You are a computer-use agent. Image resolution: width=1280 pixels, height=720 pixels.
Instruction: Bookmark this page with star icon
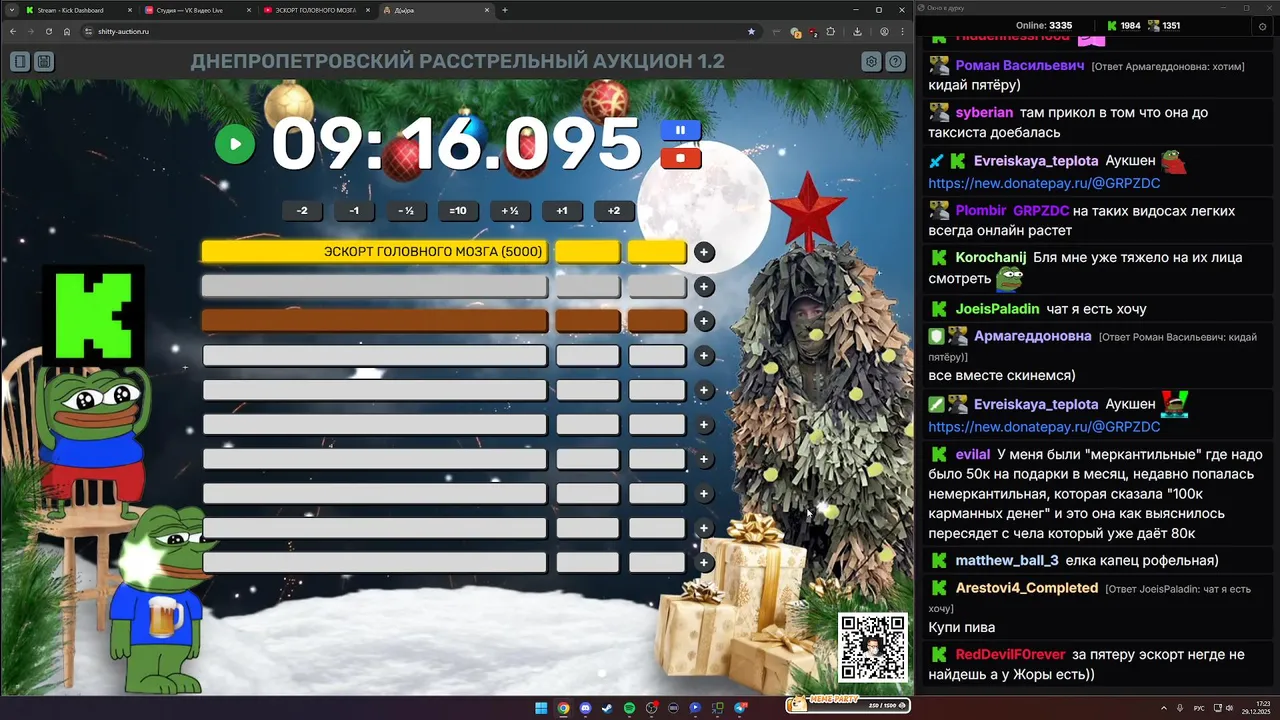point(751,31)
